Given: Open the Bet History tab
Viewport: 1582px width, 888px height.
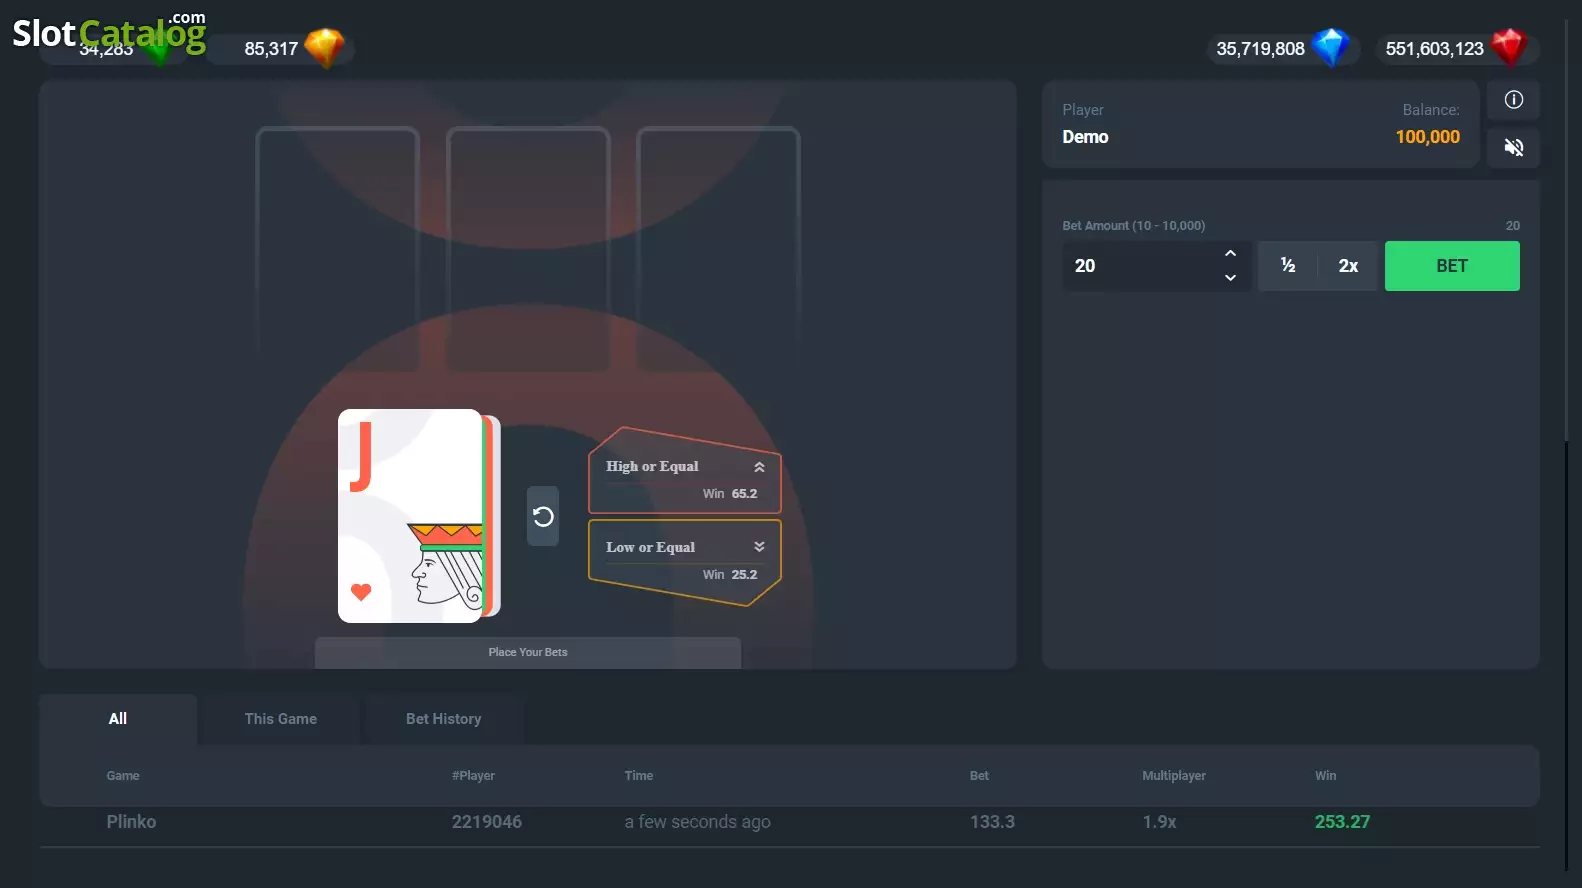Looking at the screenshot, I should click(x=444, y=719).
